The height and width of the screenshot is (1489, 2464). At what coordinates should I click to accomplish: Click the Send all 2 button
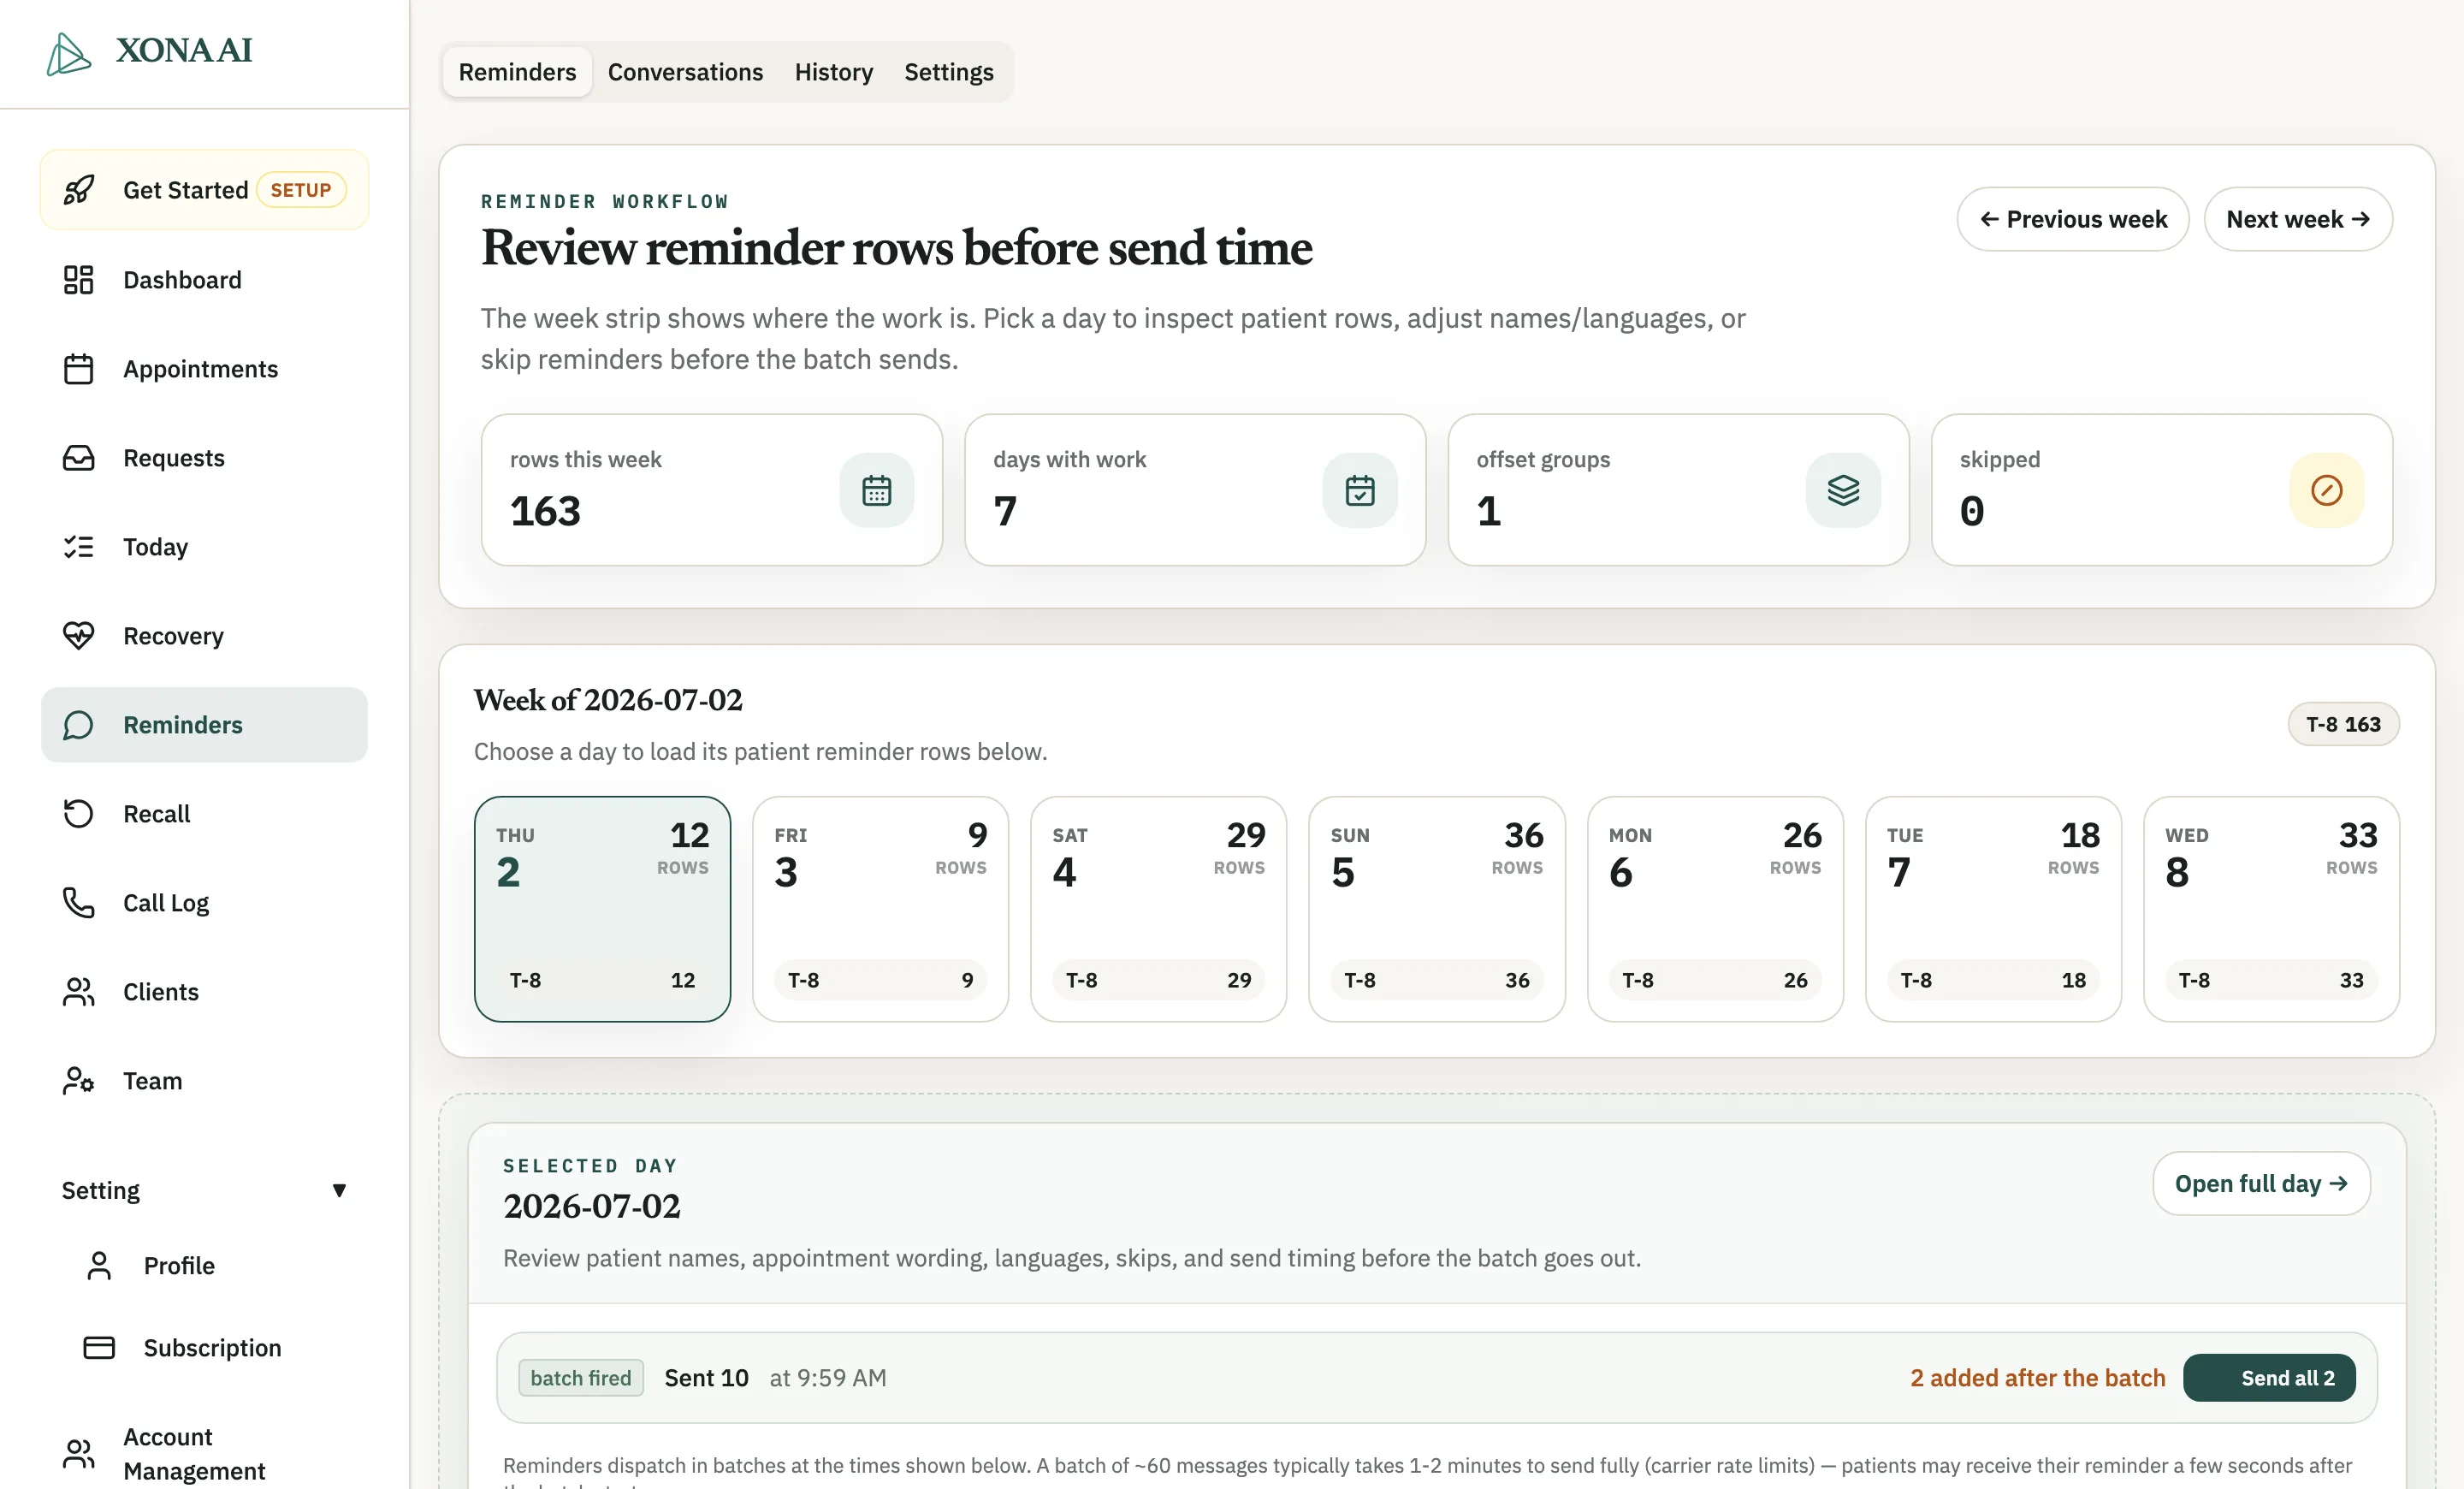tap(2269, 1378)
